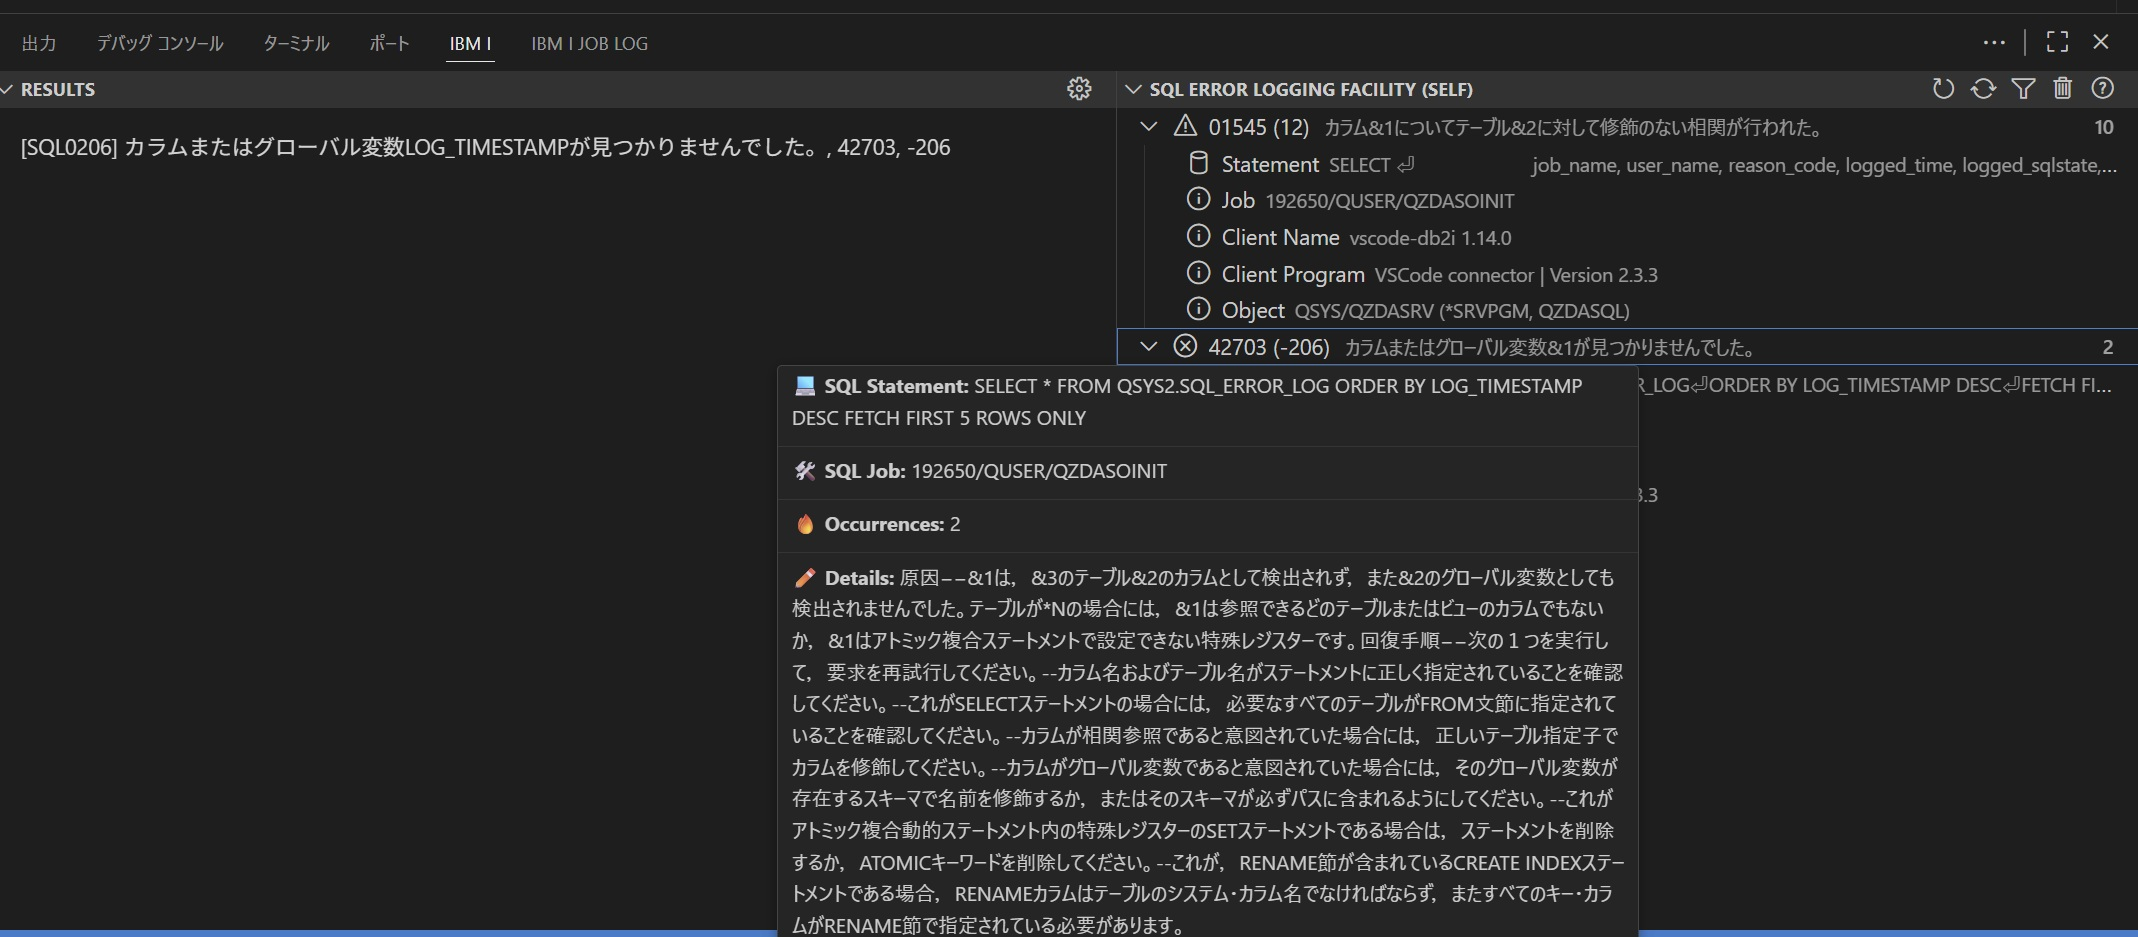The width and height of the screenshot is (2138, 937).
Task: Click the single-arrow refresh icon in SELF header
Action: 1942,89
